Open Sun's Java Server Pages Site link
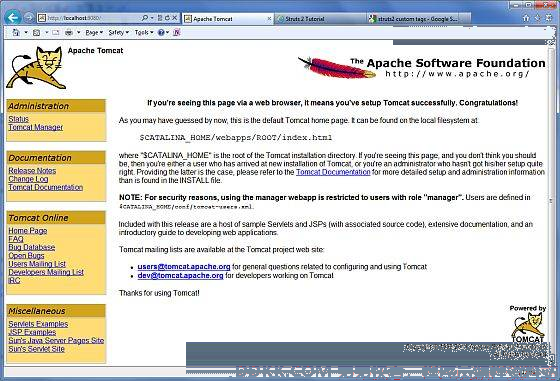Image resolution: width=560 pixels, height=381 pixels. (56, 340)
